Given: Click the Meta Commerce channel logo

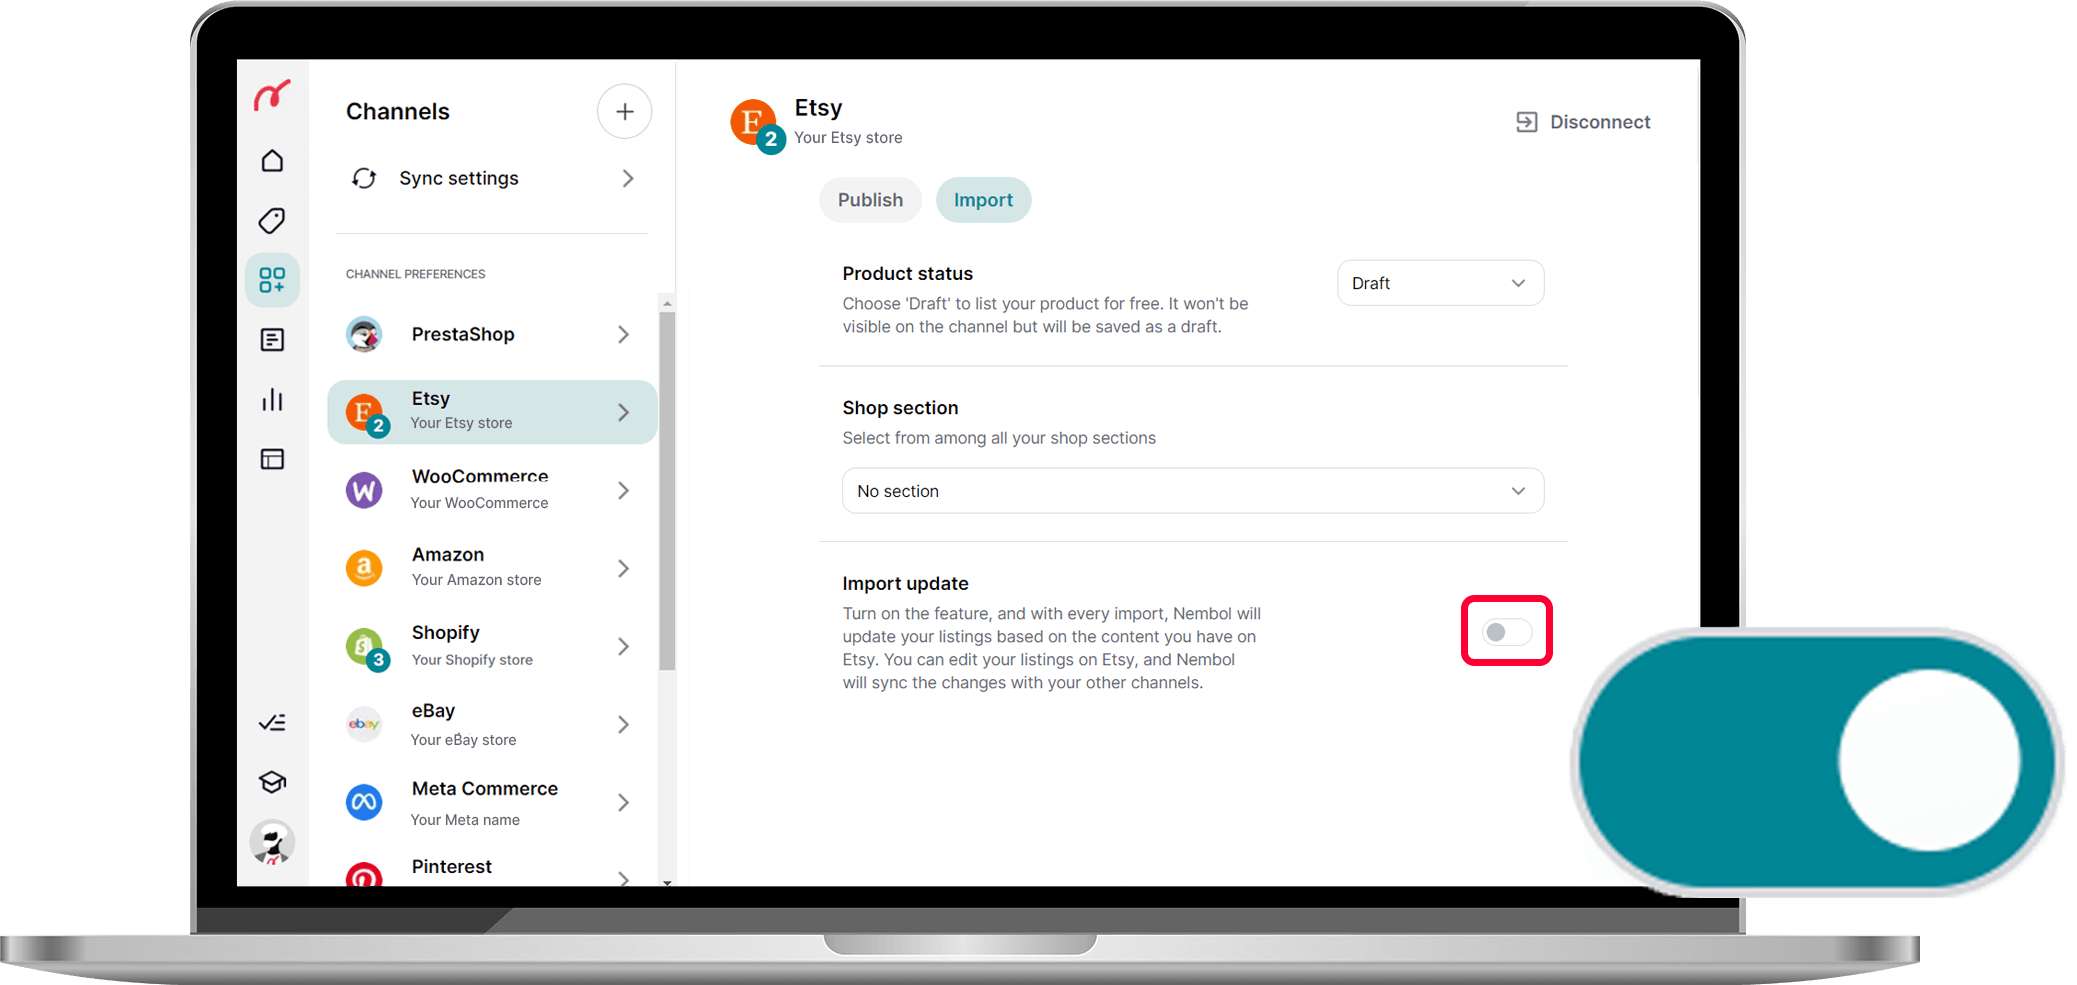Looking at the screenshot, I should point(364,802).
